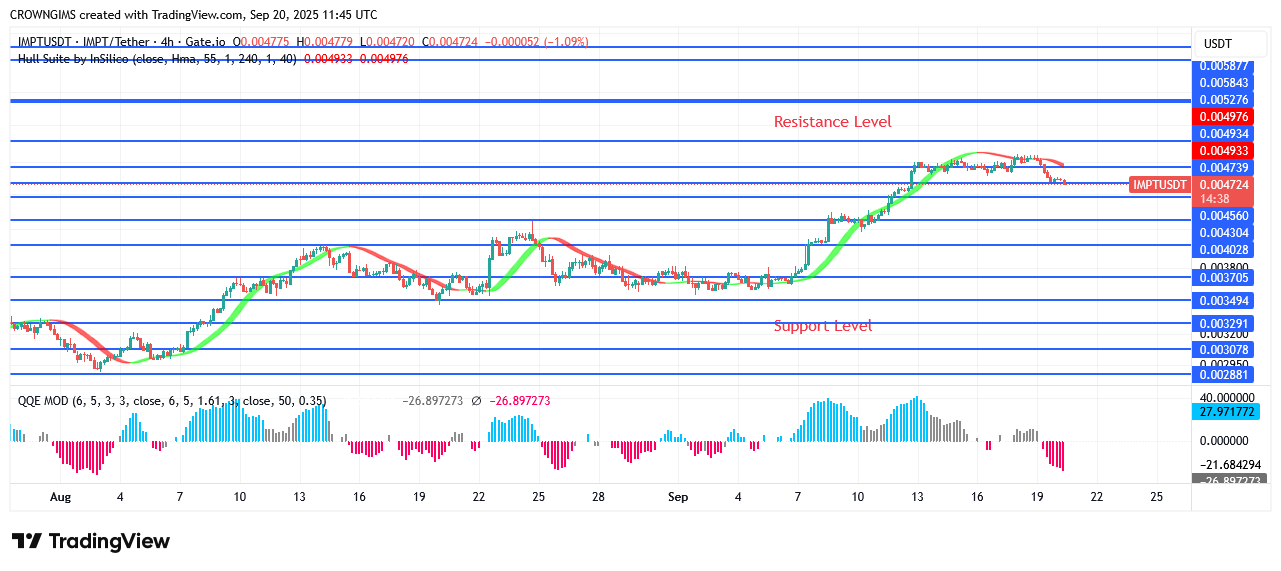Click the 0.004724 current price label

(x=1223, y=184)
